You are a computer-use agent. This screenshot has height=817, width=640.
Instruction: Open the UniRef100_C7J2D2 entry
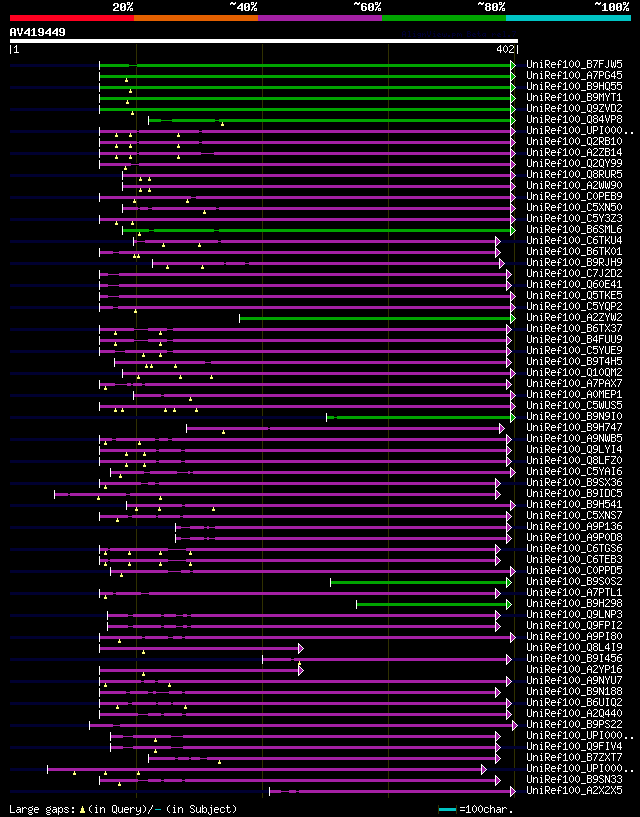tap(574, 274)
